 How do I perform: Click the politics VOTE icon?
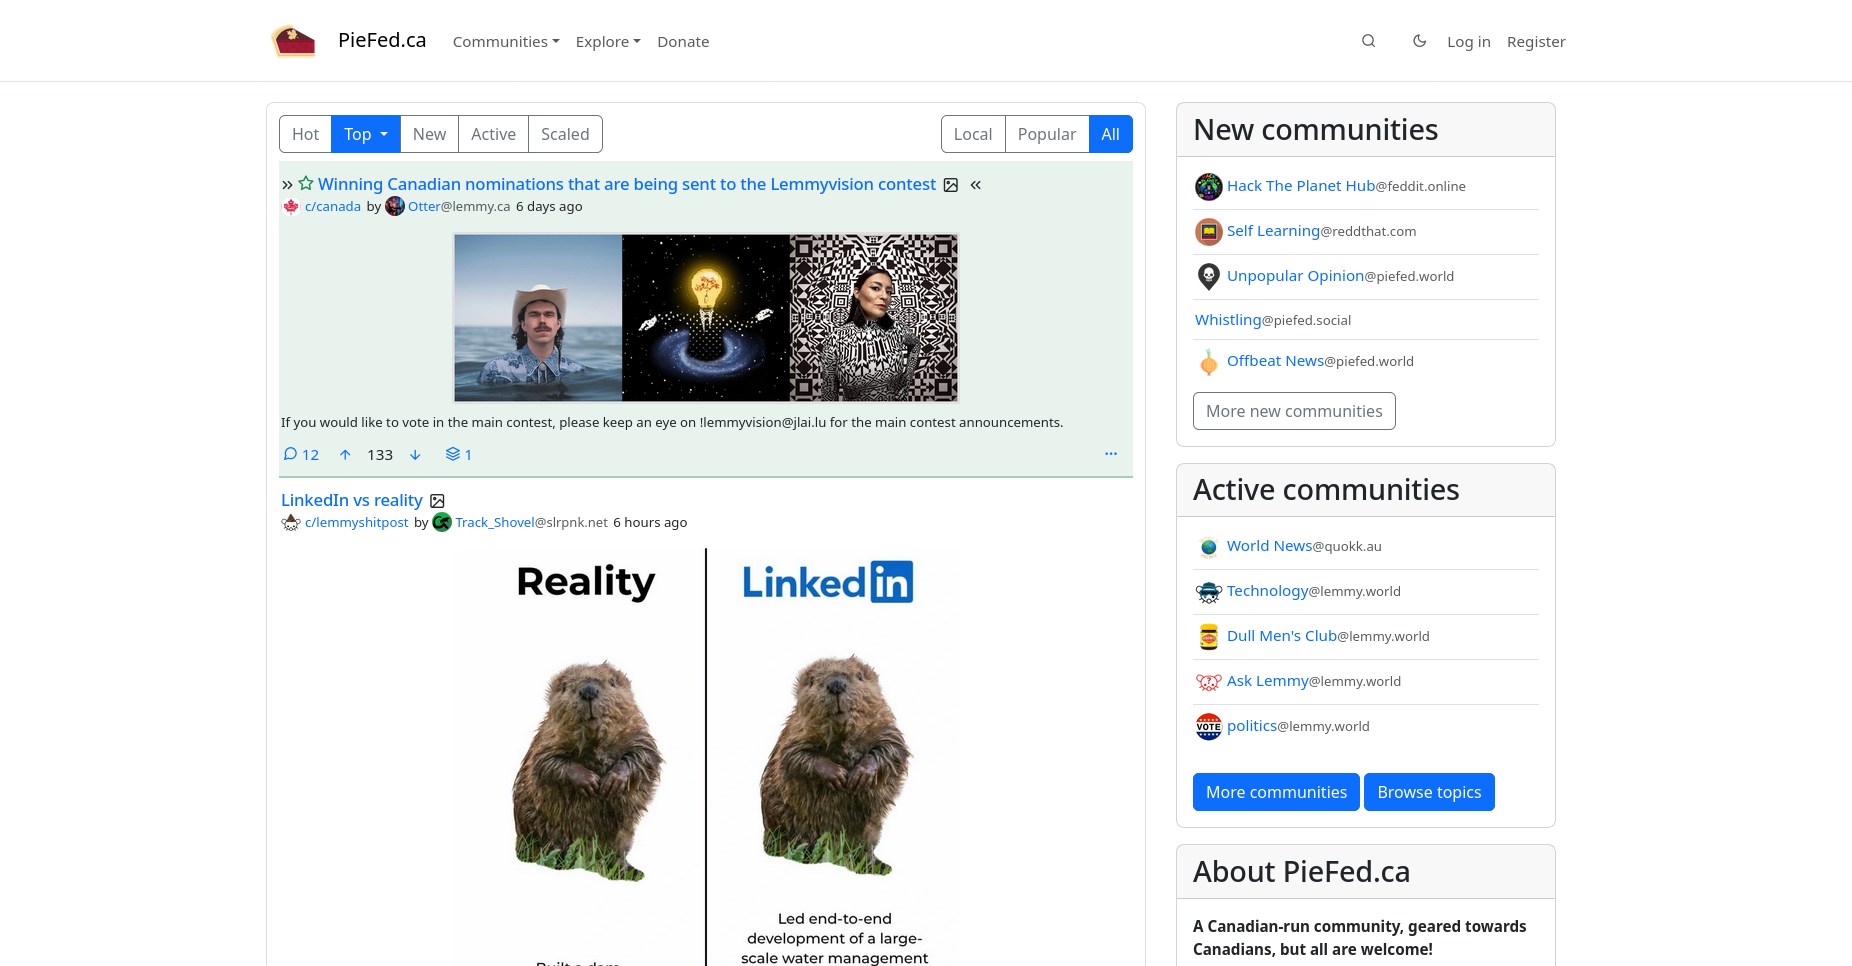click(x=1208, y=727)
